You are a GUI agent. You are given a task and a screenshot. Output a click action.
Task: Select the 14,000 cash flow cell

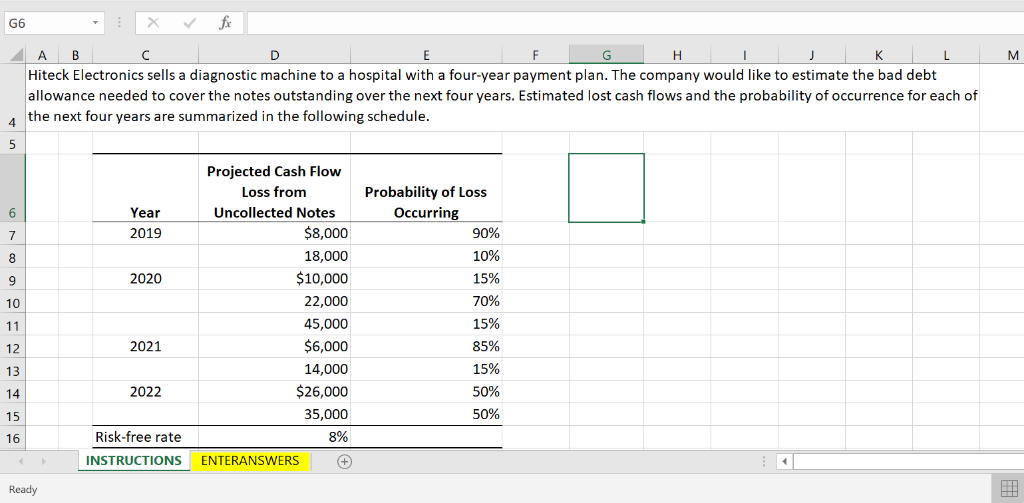[x=274, y=369]
